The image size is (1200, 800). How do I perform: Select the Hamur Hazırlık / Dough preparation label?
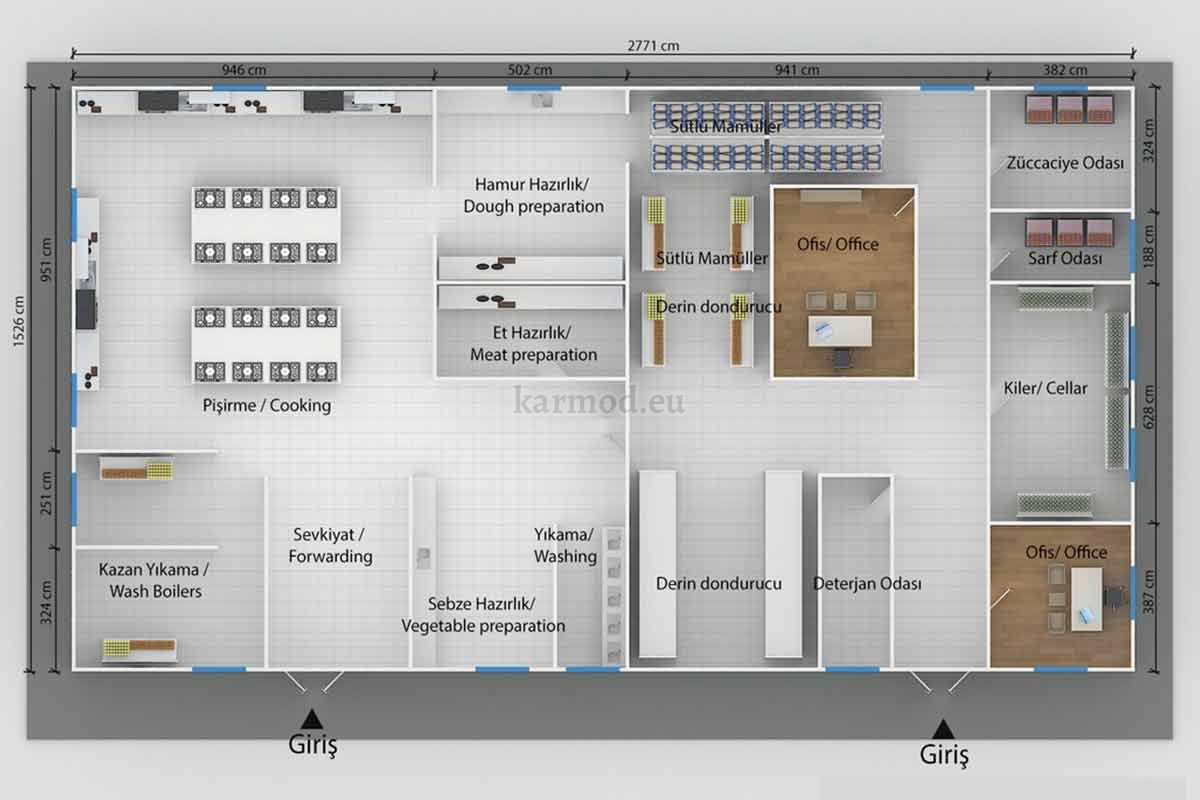click(x=533, y=195)
